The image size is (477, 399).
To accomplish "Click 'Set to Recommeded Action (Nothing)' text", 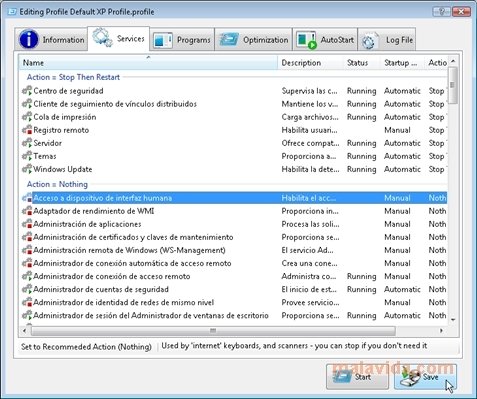I will click(86, 347).
